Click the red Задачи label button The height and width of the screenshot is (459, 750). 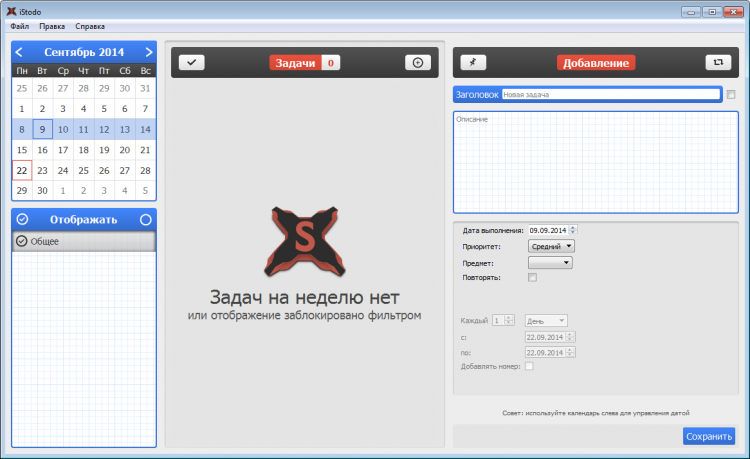click(295, 63)
